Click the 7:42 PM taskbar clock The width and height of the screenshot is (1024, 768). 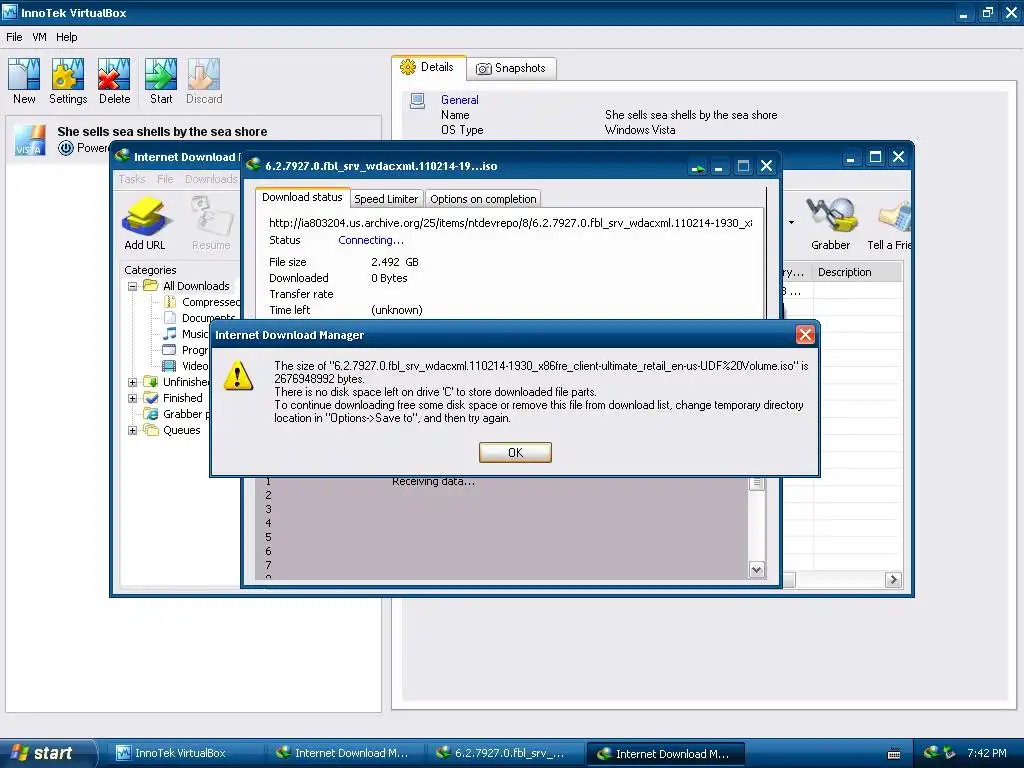[x=987, y=753]
